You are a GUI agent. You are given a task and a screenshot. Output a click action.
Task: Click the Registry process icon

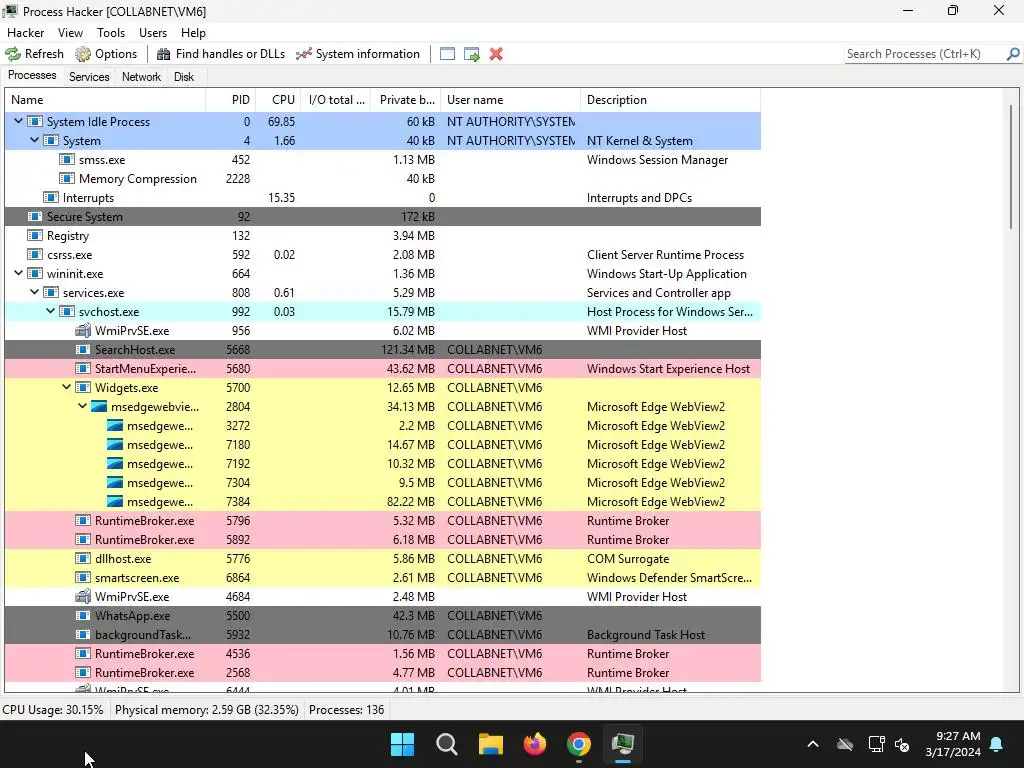pyautogui.click(x=35, y=235)
